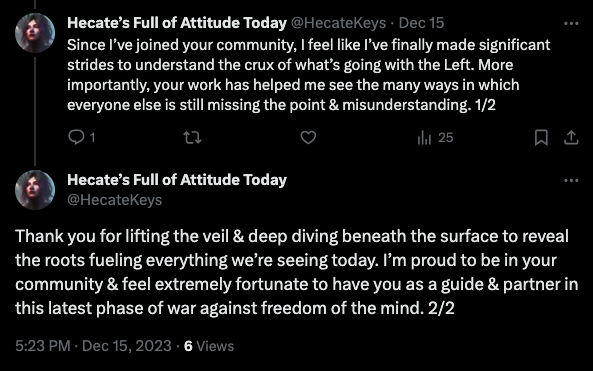The width and height of the screenshot is (593, 371).
Task: Open more options on second tweet
Action: pyautogui.click(x=571, y=180)
